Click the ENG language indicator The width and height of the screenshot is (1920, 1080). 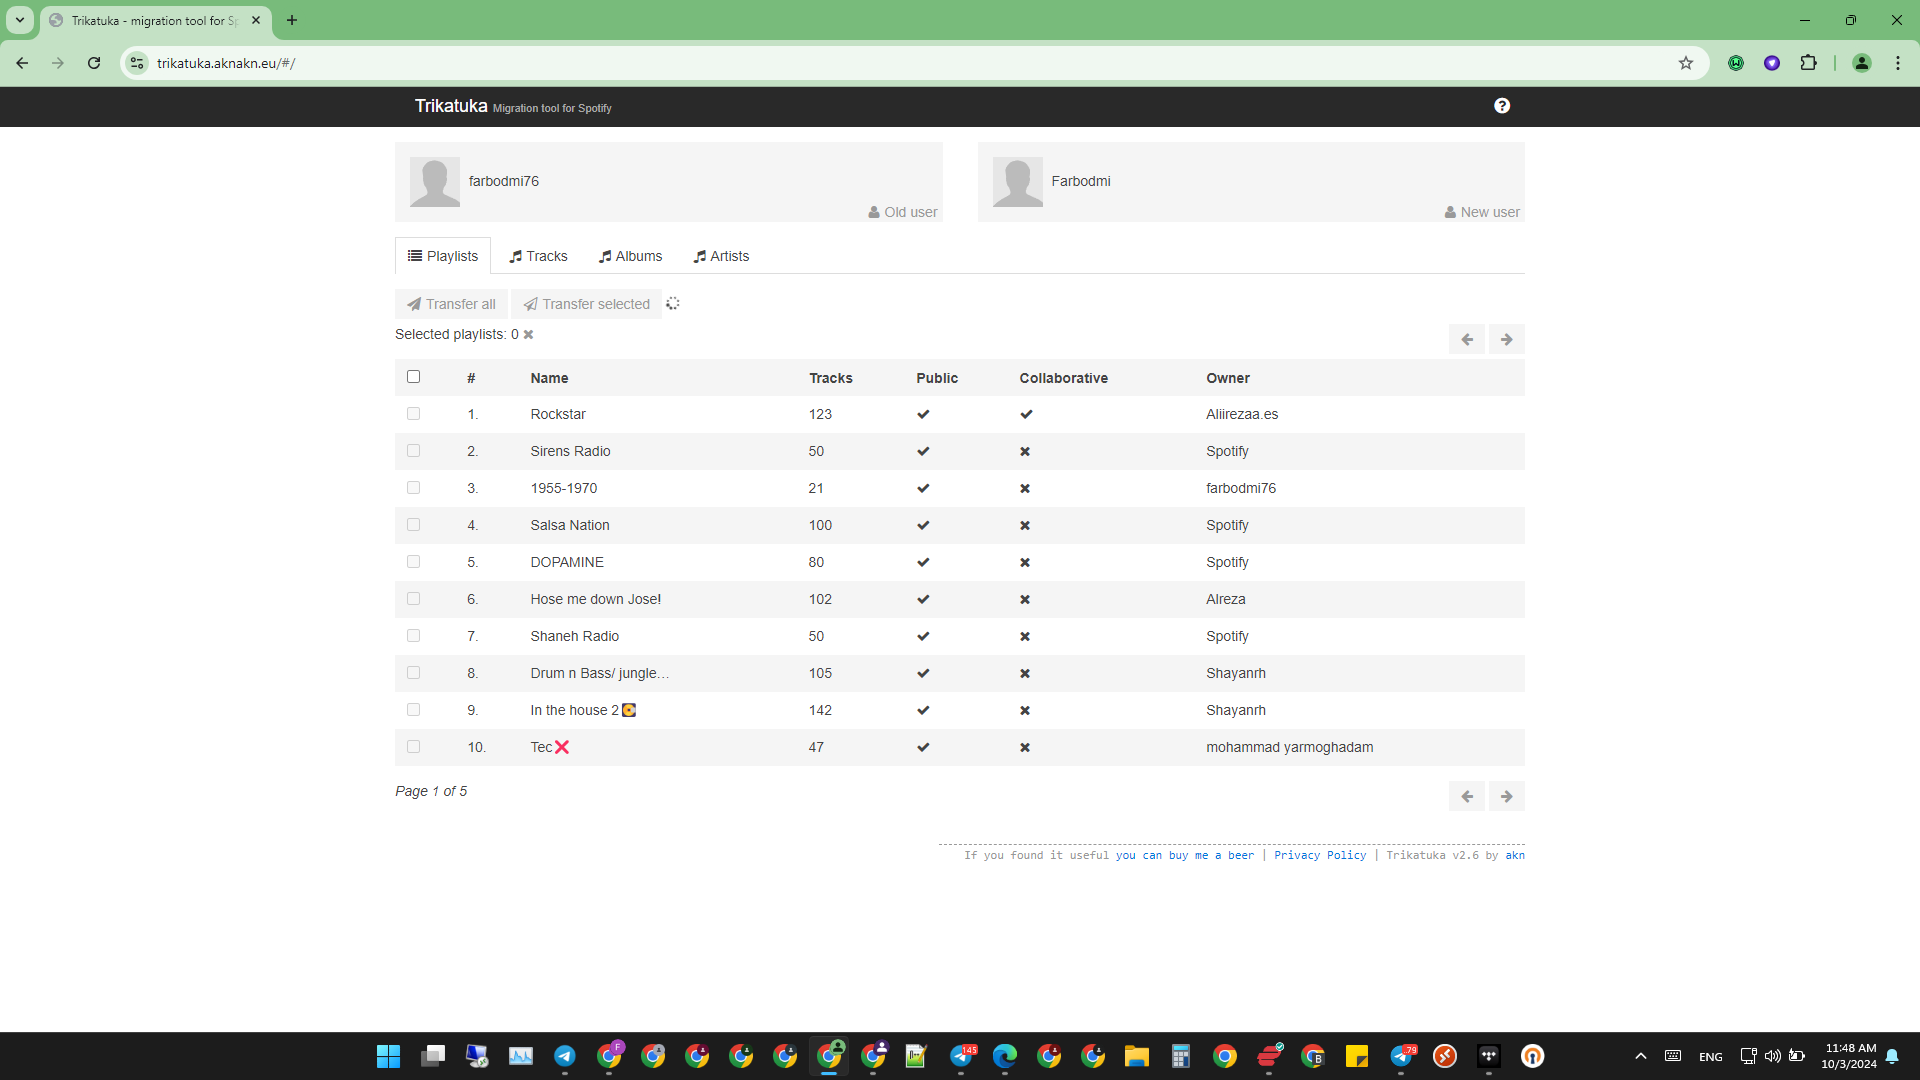(x=1710, y=1056)
